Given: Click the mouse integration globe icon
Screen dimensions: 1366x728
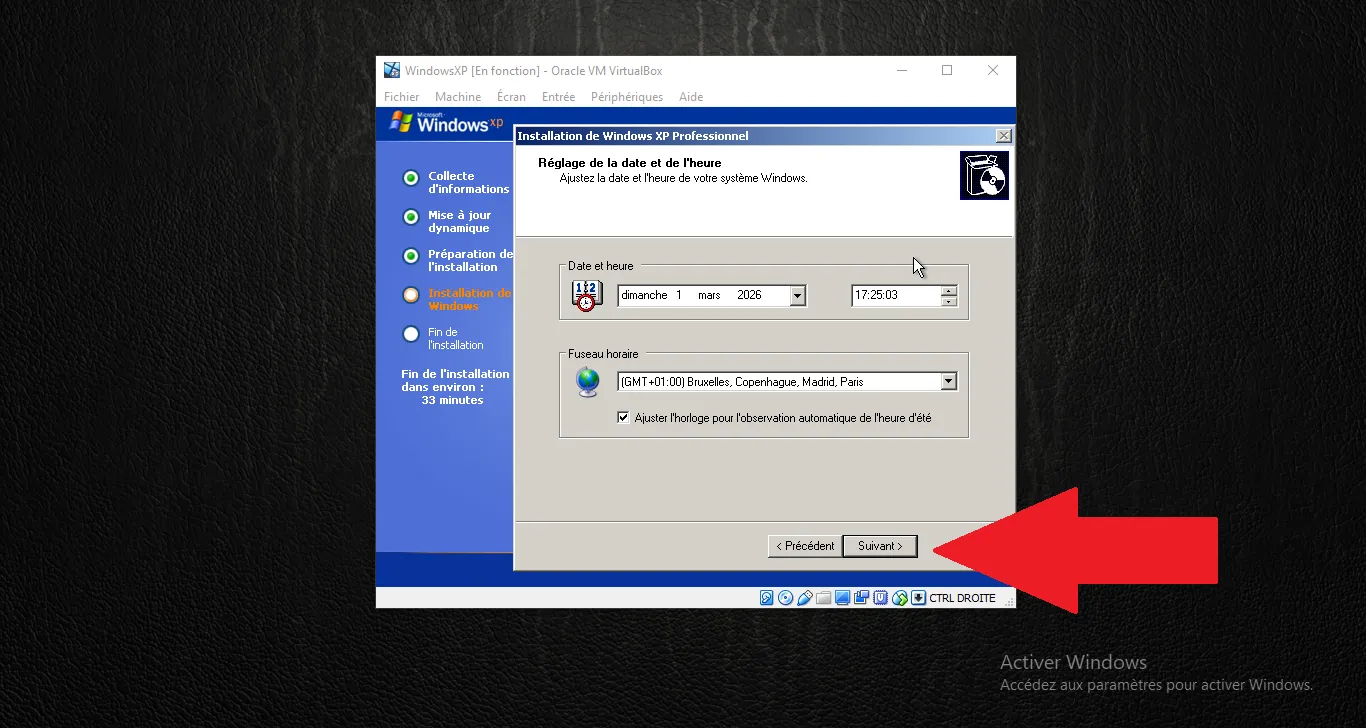Looking at the screenshot, I should (900, 598).
